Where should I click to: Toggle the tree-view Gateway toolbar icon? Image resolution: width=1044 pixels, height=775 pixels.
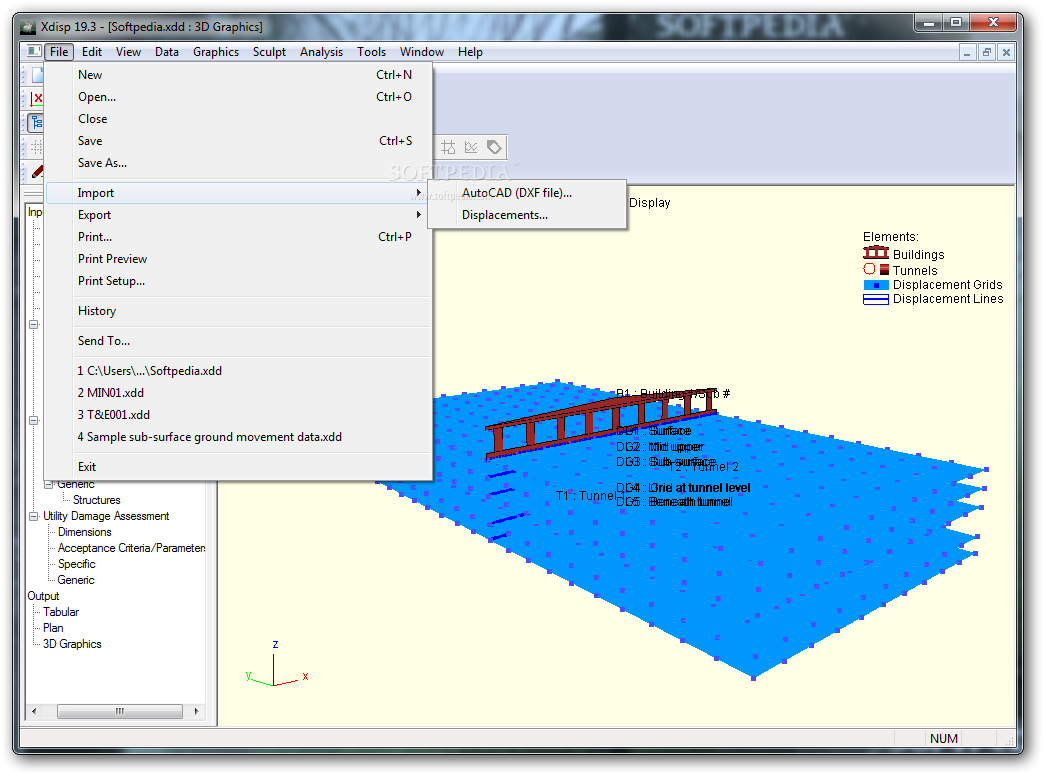click(x=37, y=123)
